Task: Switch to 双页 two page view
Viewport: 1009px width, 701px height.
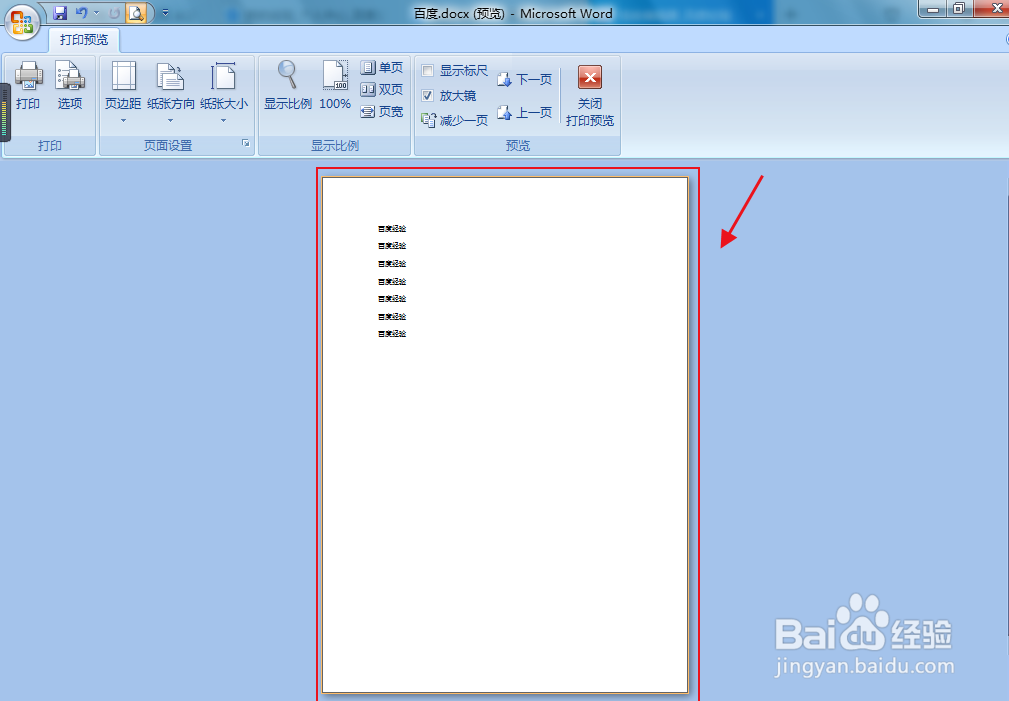Action: 382,89
